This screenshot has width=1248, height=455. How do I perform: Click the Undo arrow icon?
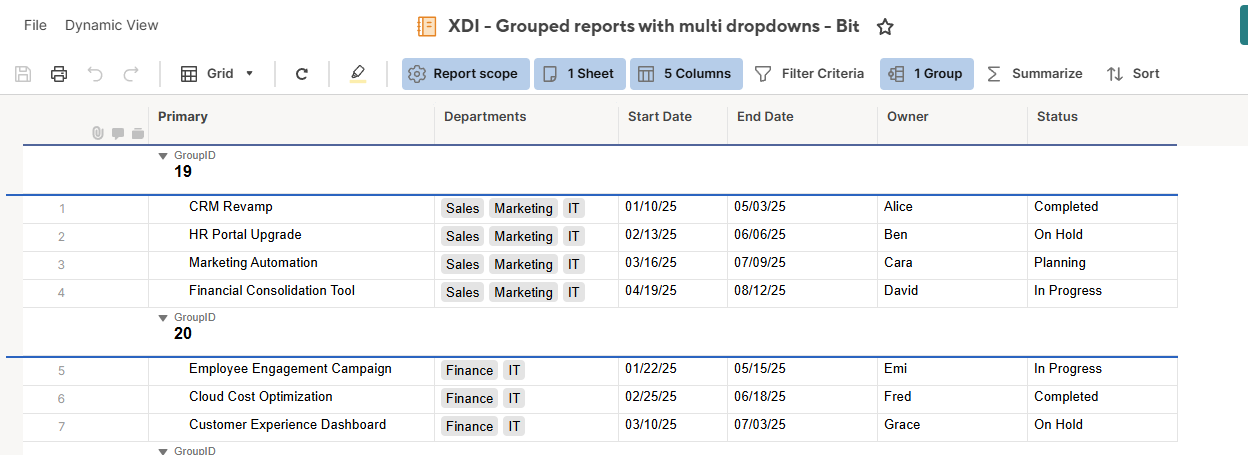tap(95, 74)
